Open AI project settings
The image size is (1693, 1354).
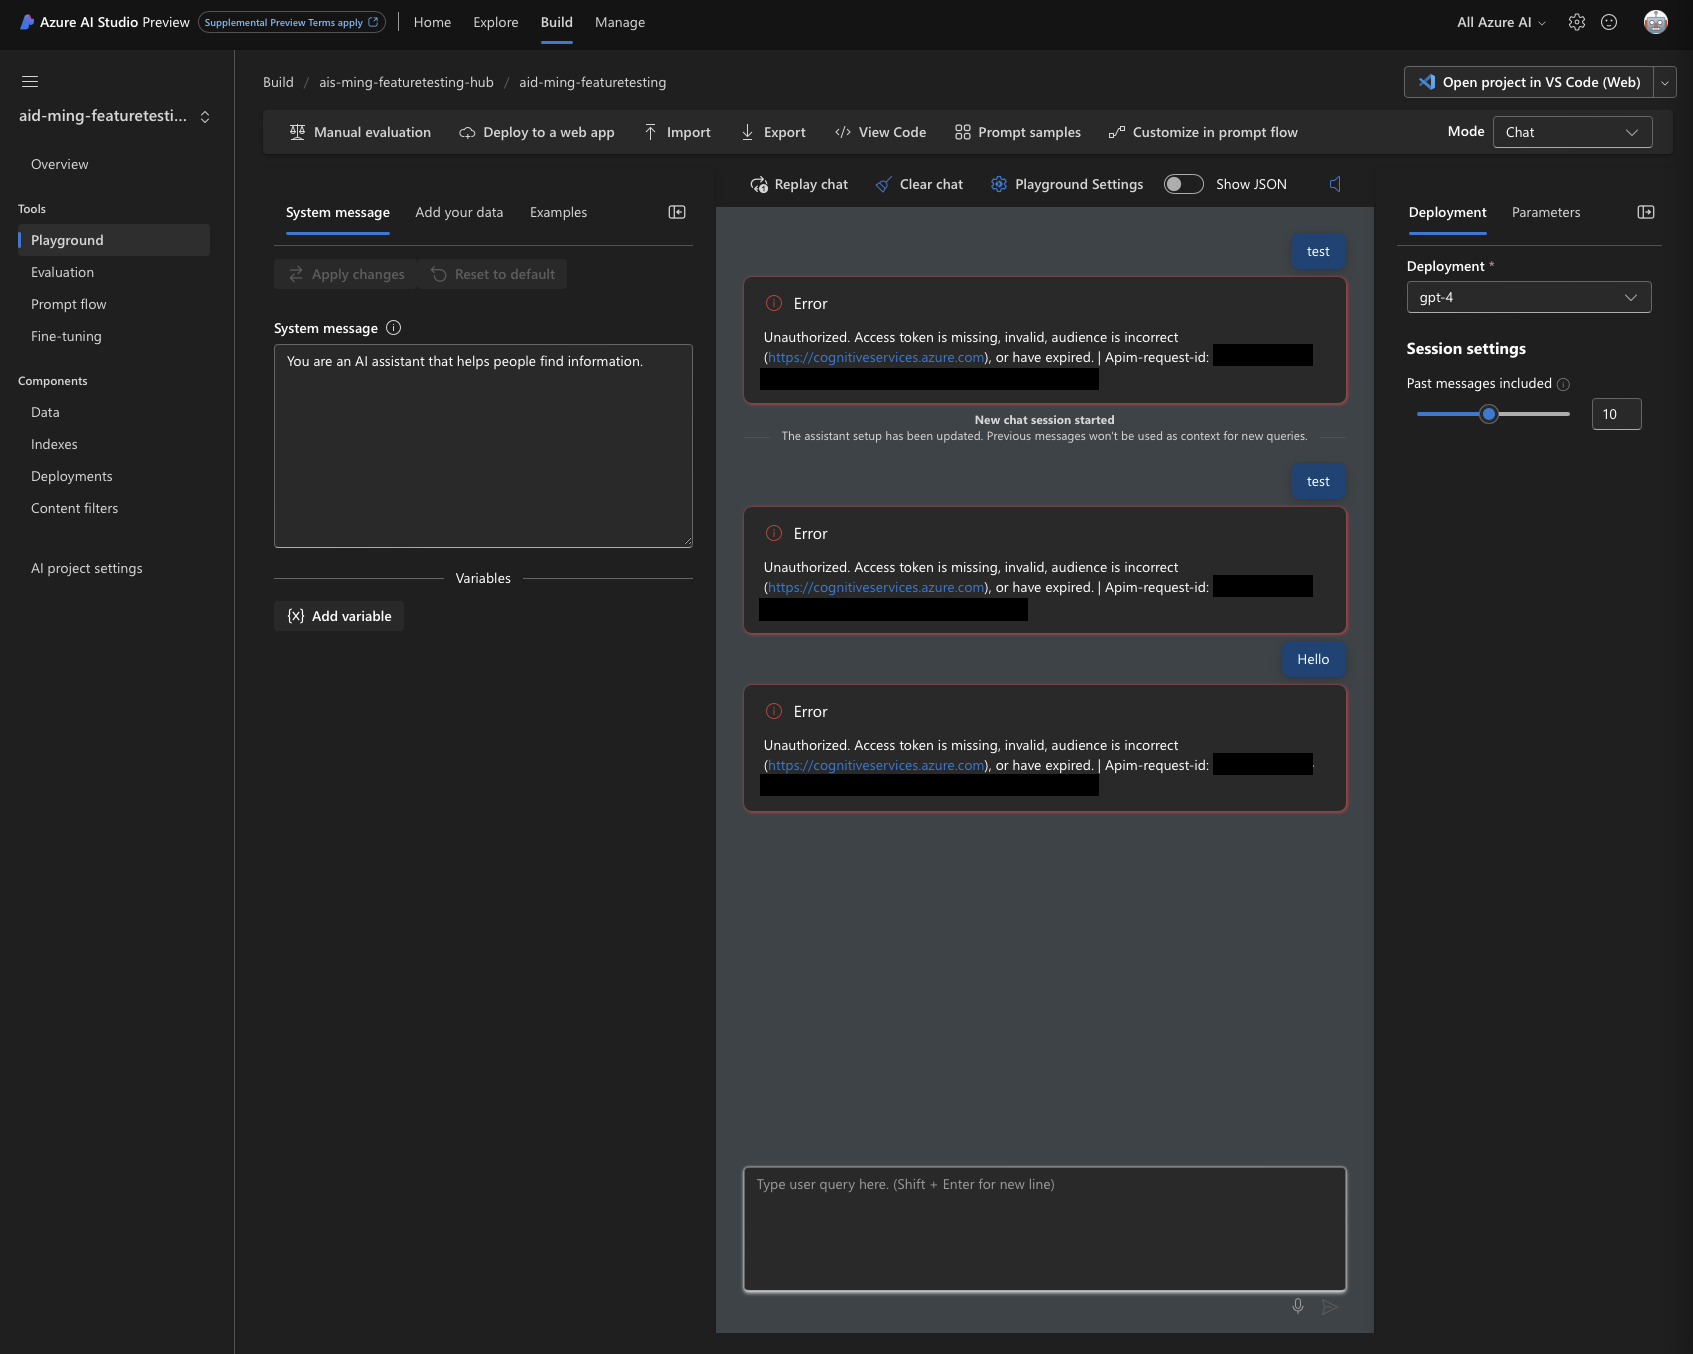click(86, 568)
